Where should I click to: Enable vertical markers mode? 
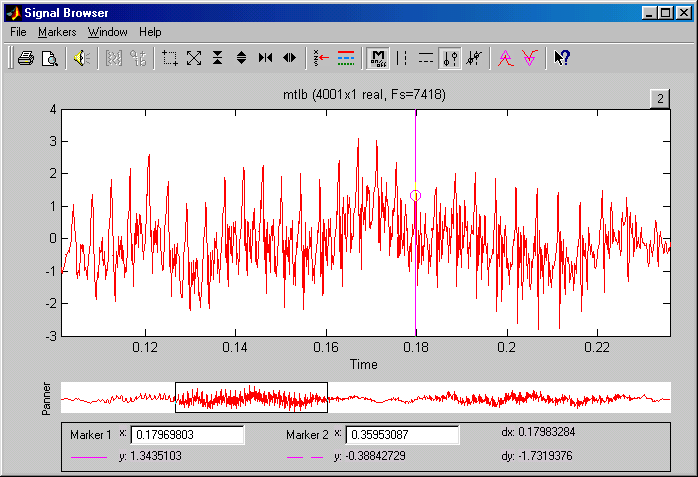(x=402, y=58)
